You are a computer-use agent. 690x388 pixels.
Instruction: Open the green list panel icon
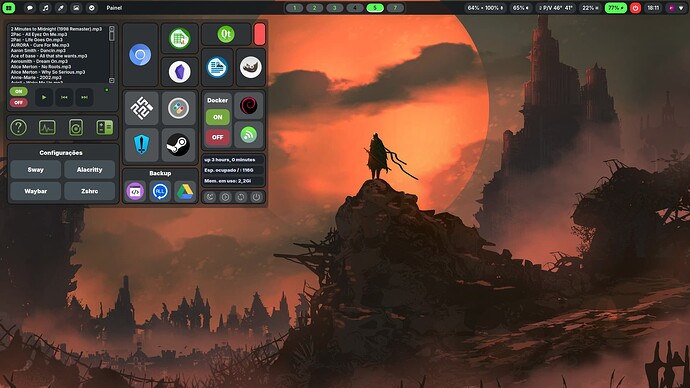pyautogui.click(x=105, y=128)
